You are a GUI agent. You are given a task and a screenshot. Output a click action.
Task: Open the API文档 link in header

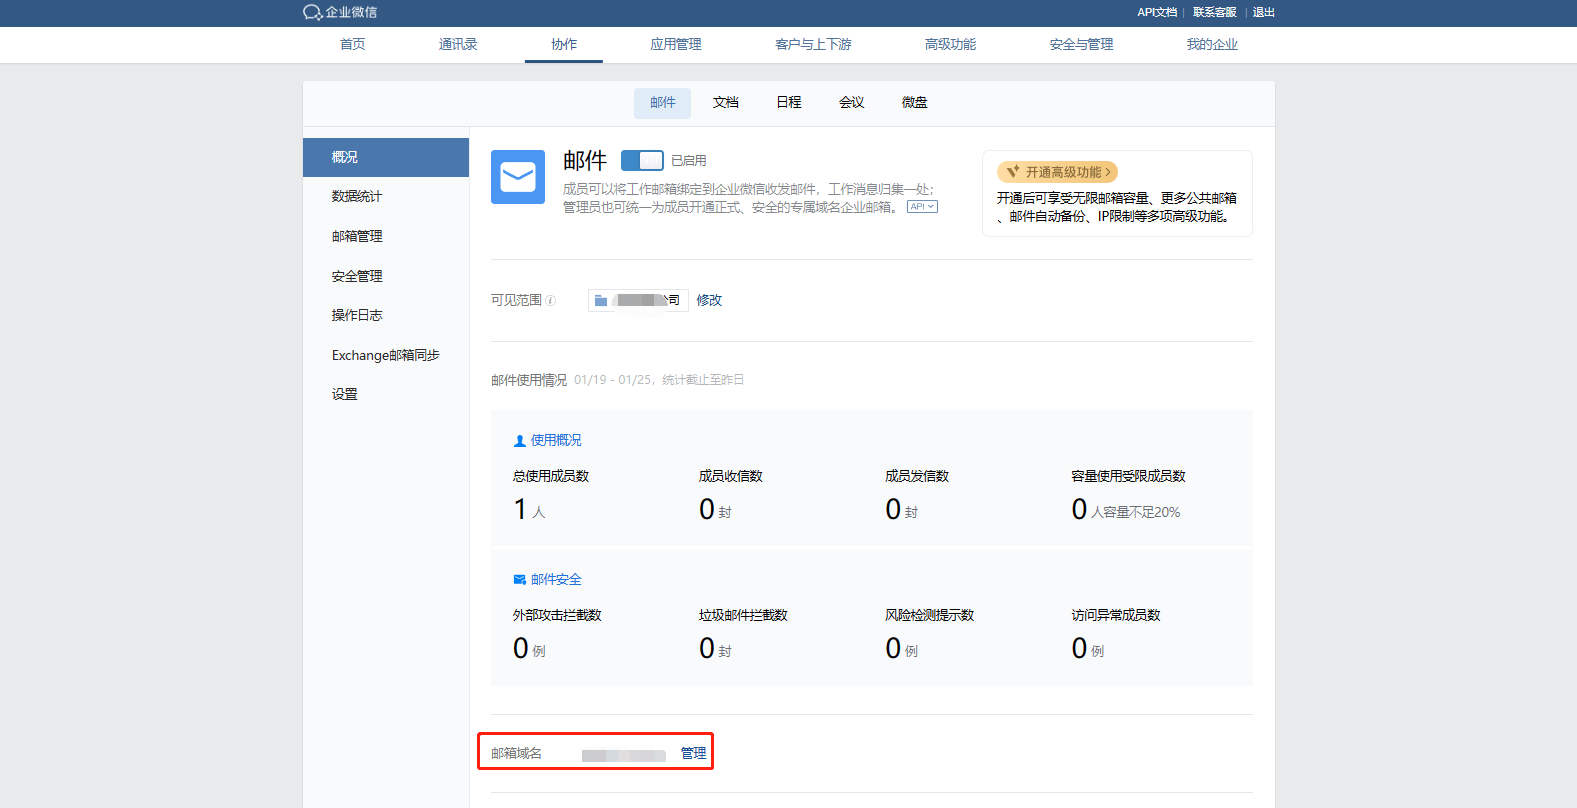pyautogui.click(x=1156, y=12)
